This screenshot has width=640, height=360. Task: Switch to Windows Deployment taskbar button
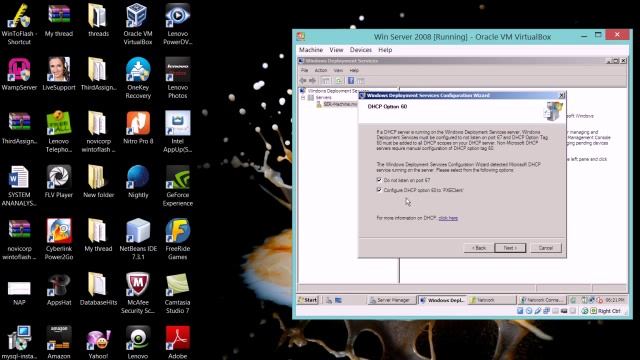pos(442,300)
